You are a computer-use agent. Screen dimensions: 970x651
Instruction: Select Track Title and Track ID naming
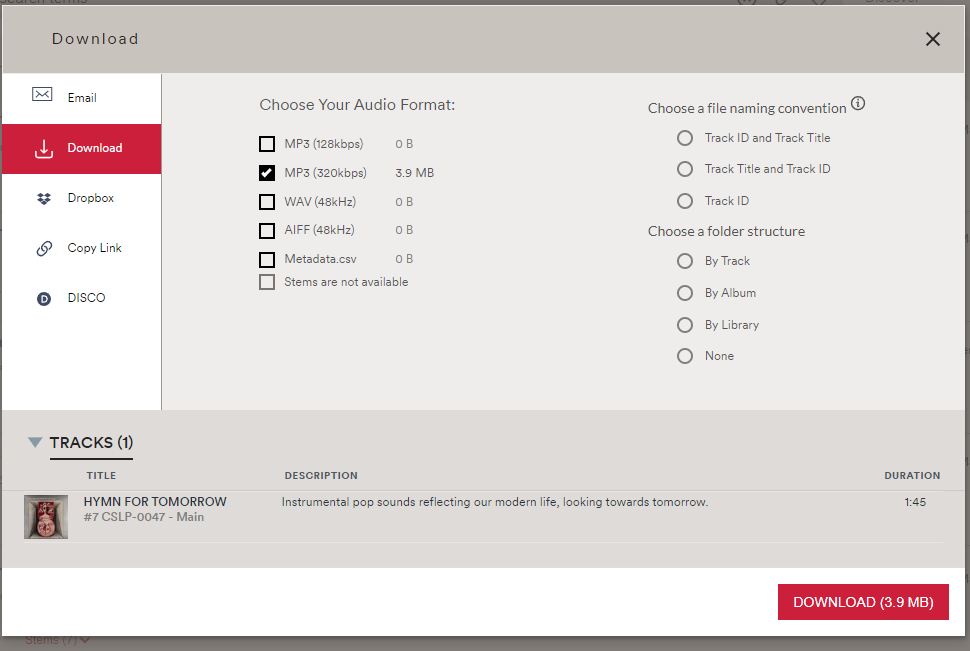685,169
